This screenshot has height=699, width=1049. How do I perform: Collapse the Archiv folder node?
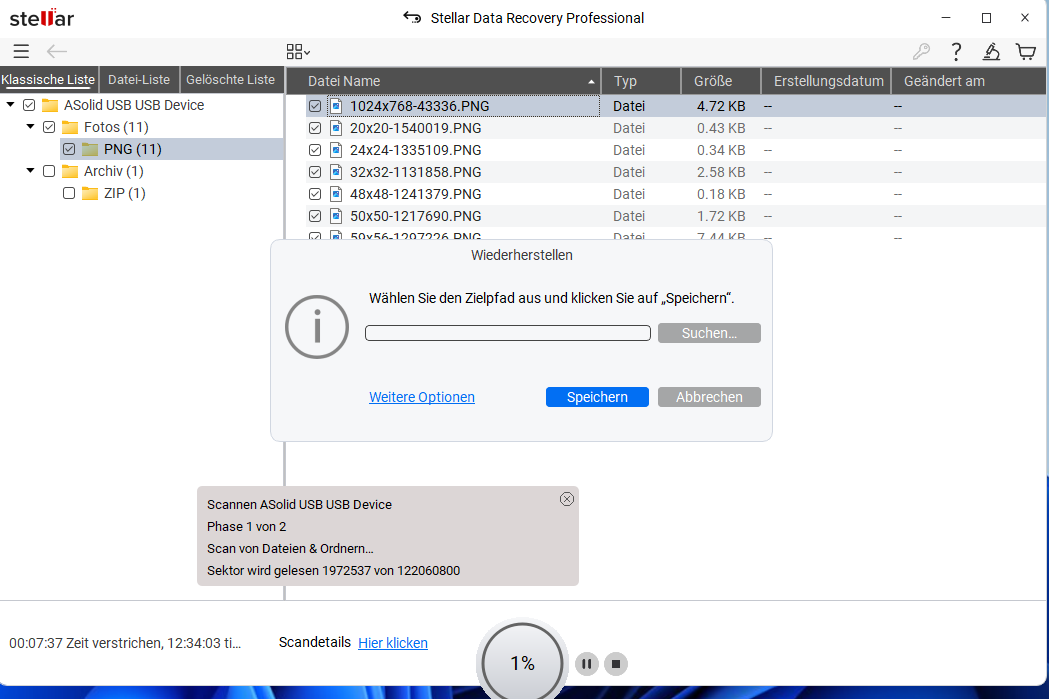click(x=31, y=171)
